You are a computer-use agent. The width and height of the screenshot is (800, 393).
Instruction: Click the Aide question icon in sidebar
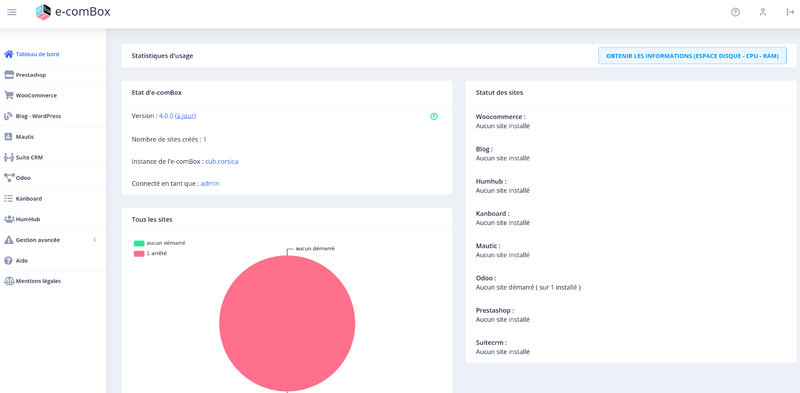tap(9, 261)
